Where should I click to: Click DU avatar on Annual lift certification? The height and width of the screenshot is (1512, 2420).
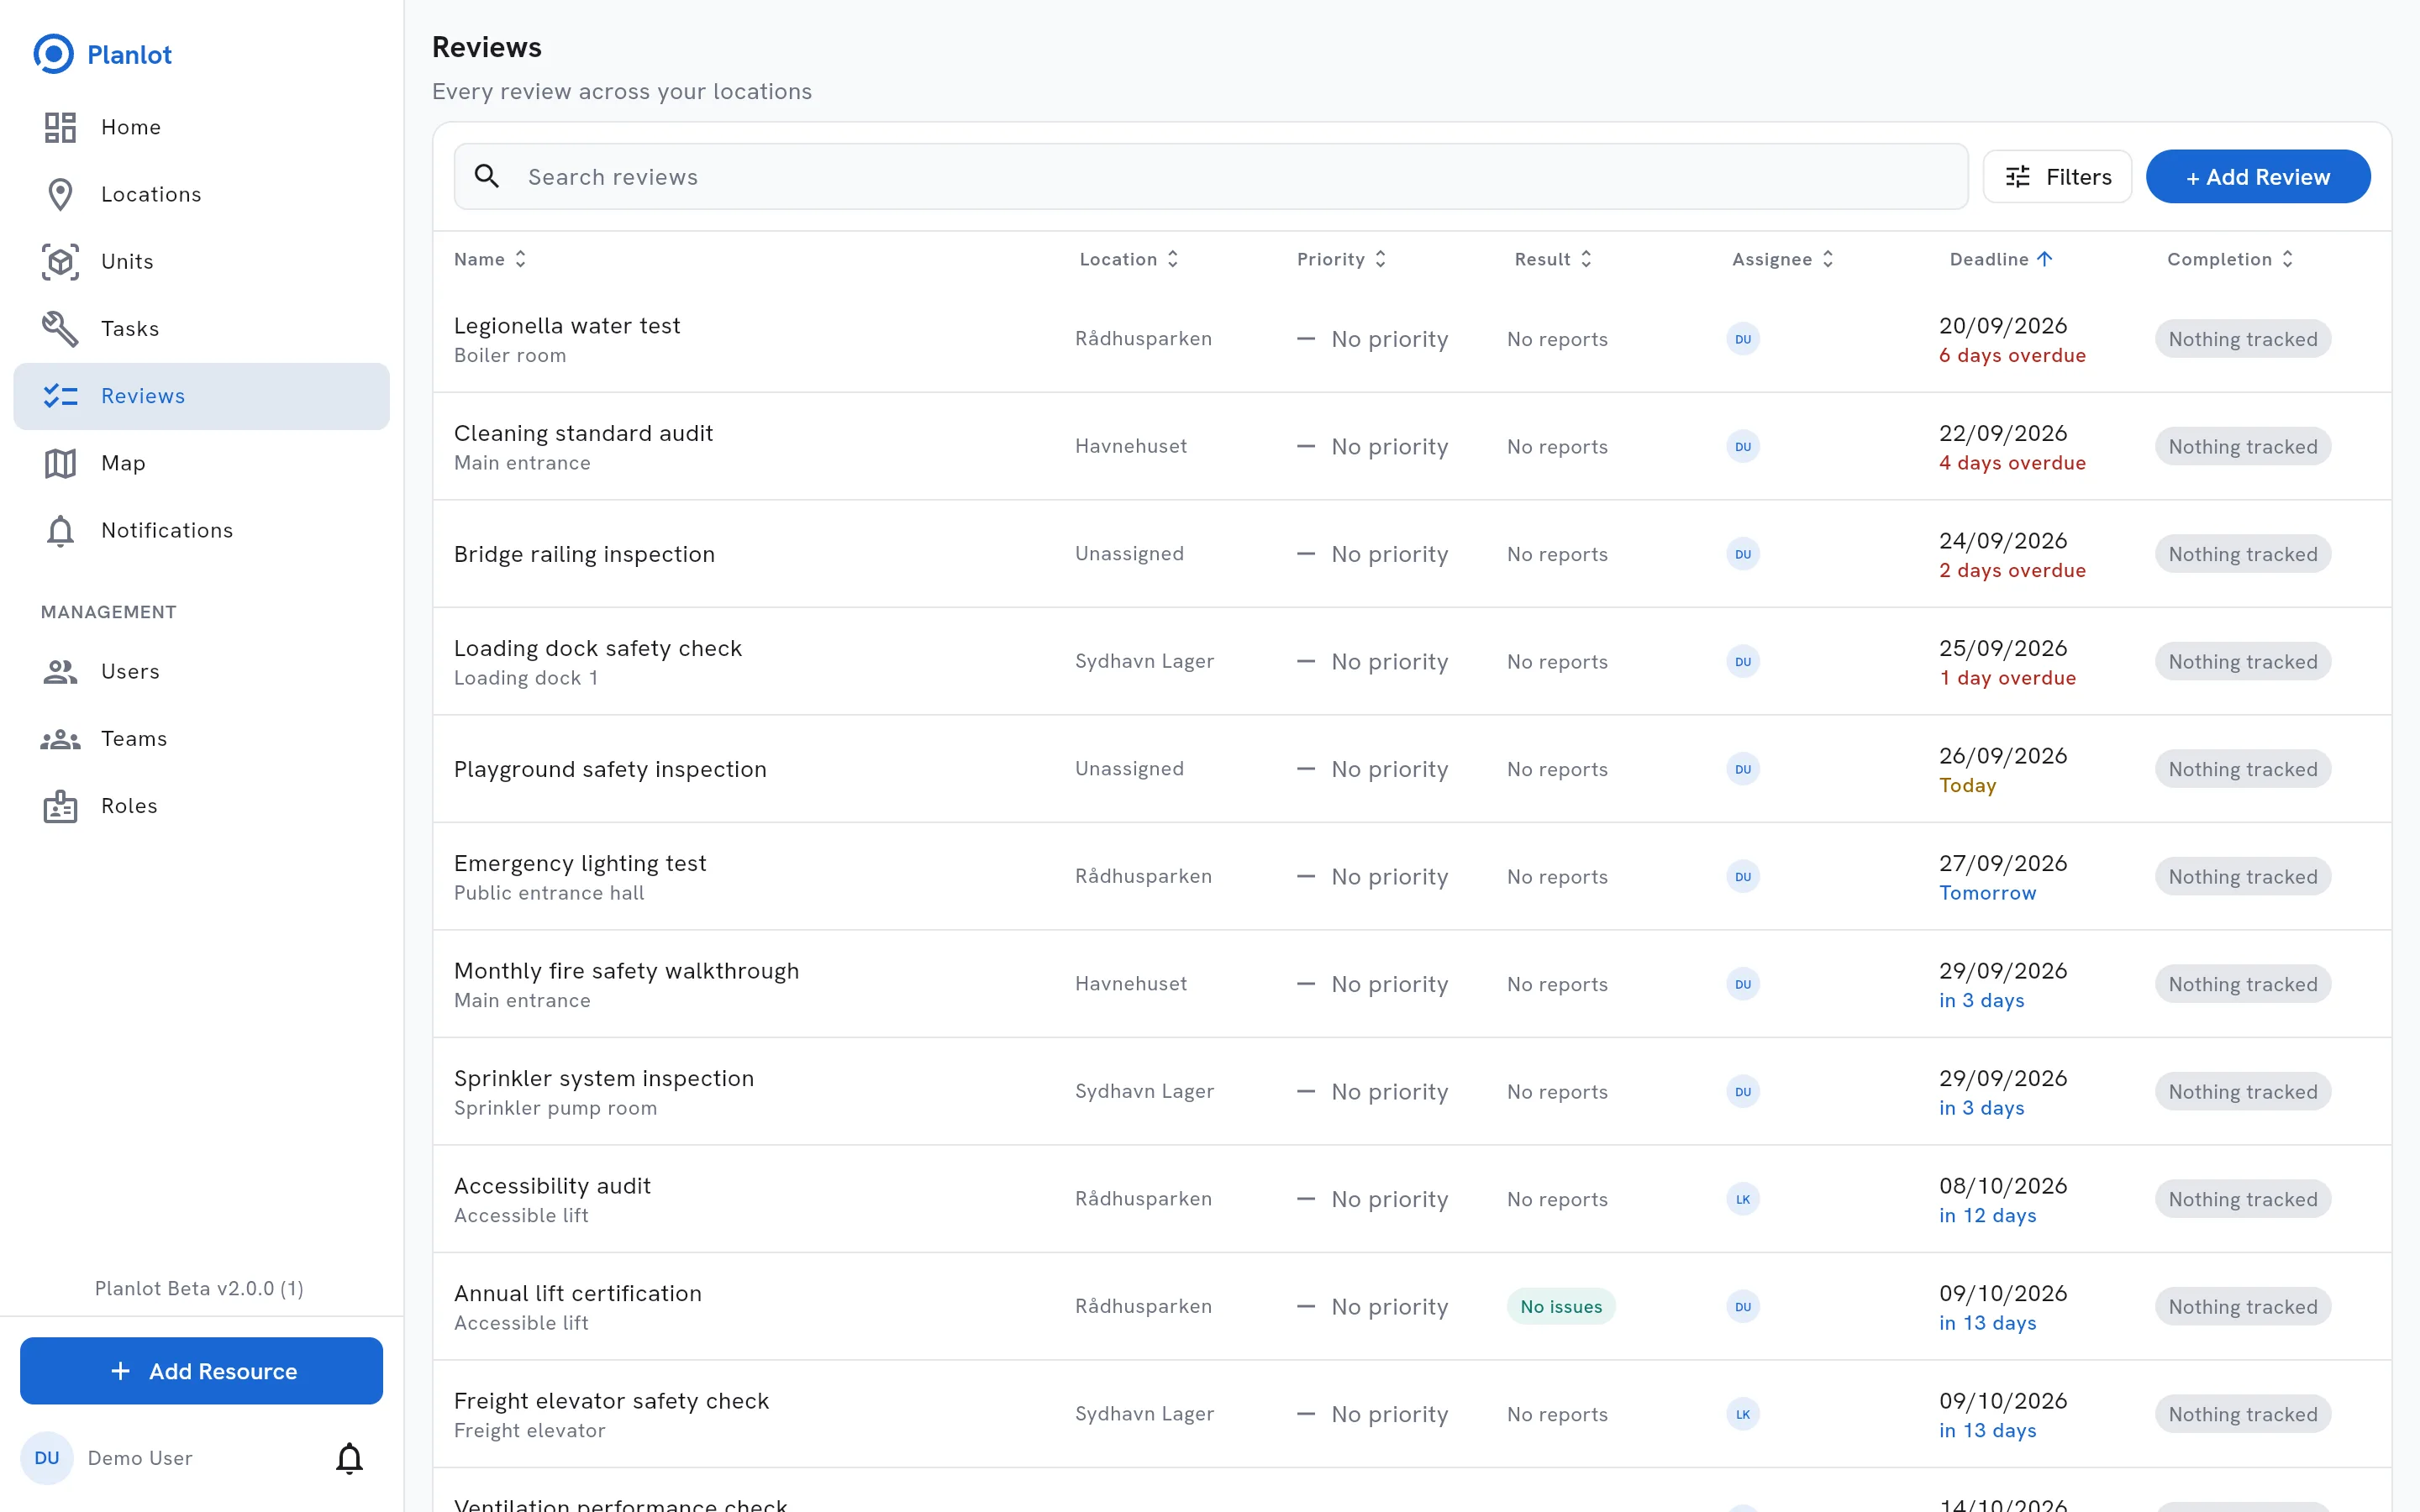click(1743, 1307)
